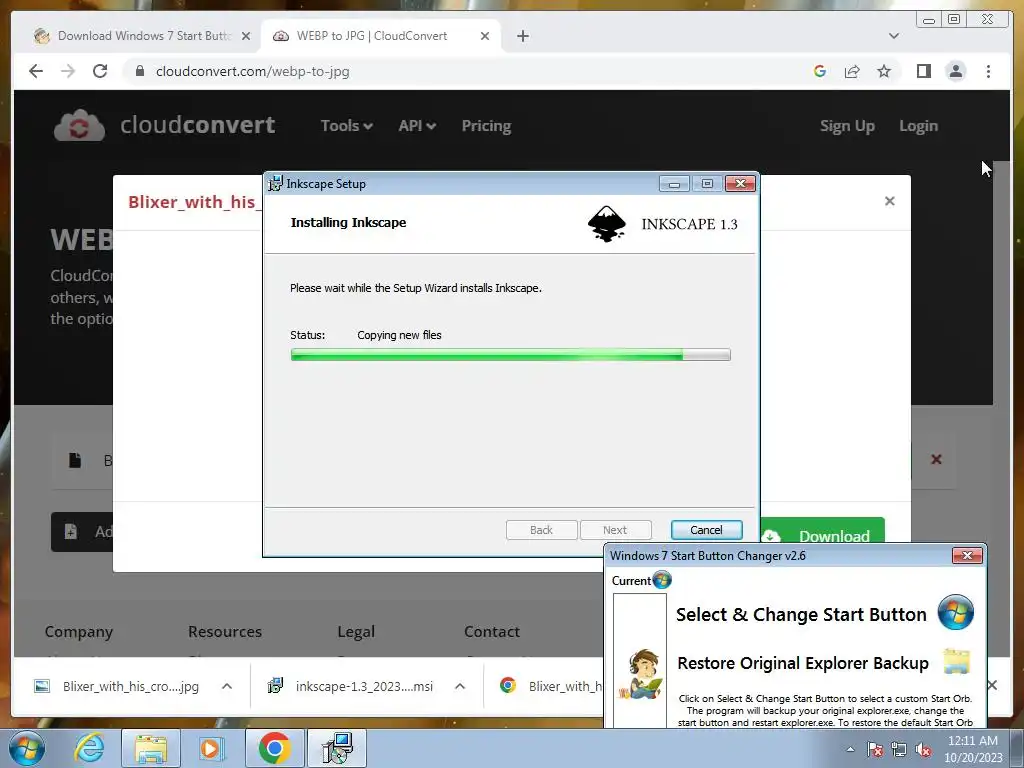The image size is (1024, 768).
Task: Click the network tray icon
Action: pyautogui.click(x=899, y=749)
